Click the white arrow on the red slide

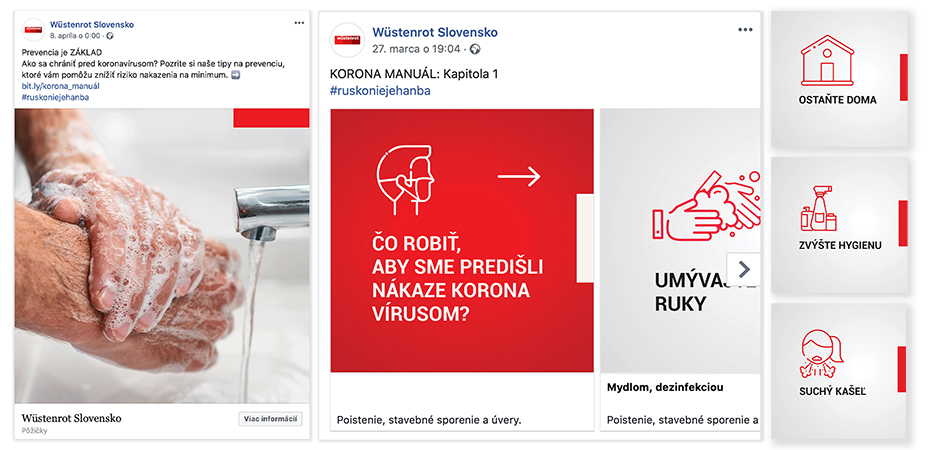(x=519, y=176)
